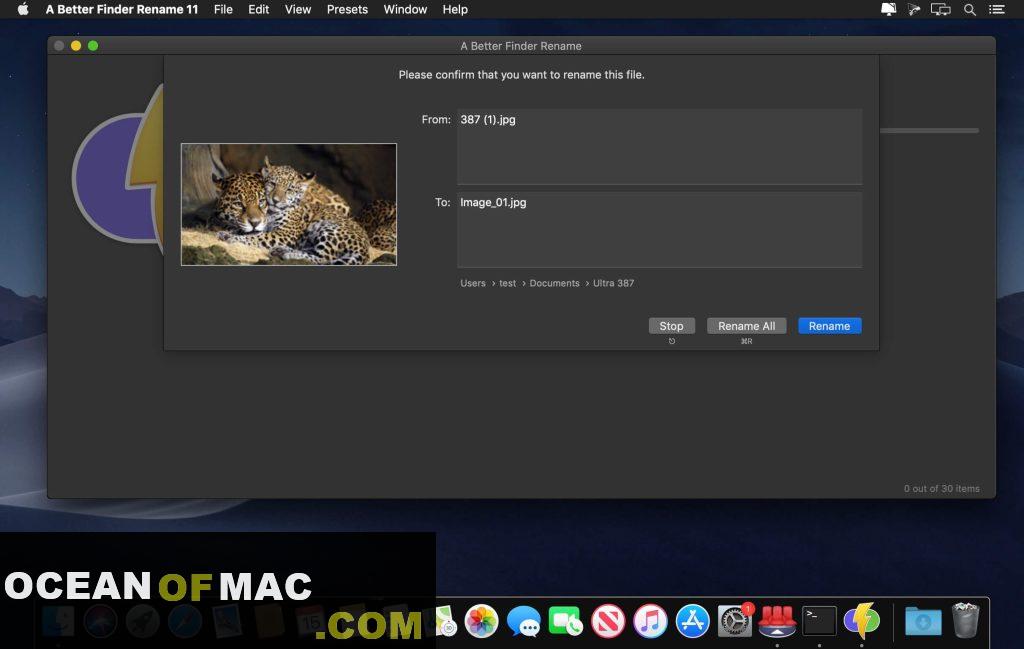Image resolution: width=1024 pixels, height=649 pixels.
Task: Minimize the window with the yellow button
Action: (76, 46)
